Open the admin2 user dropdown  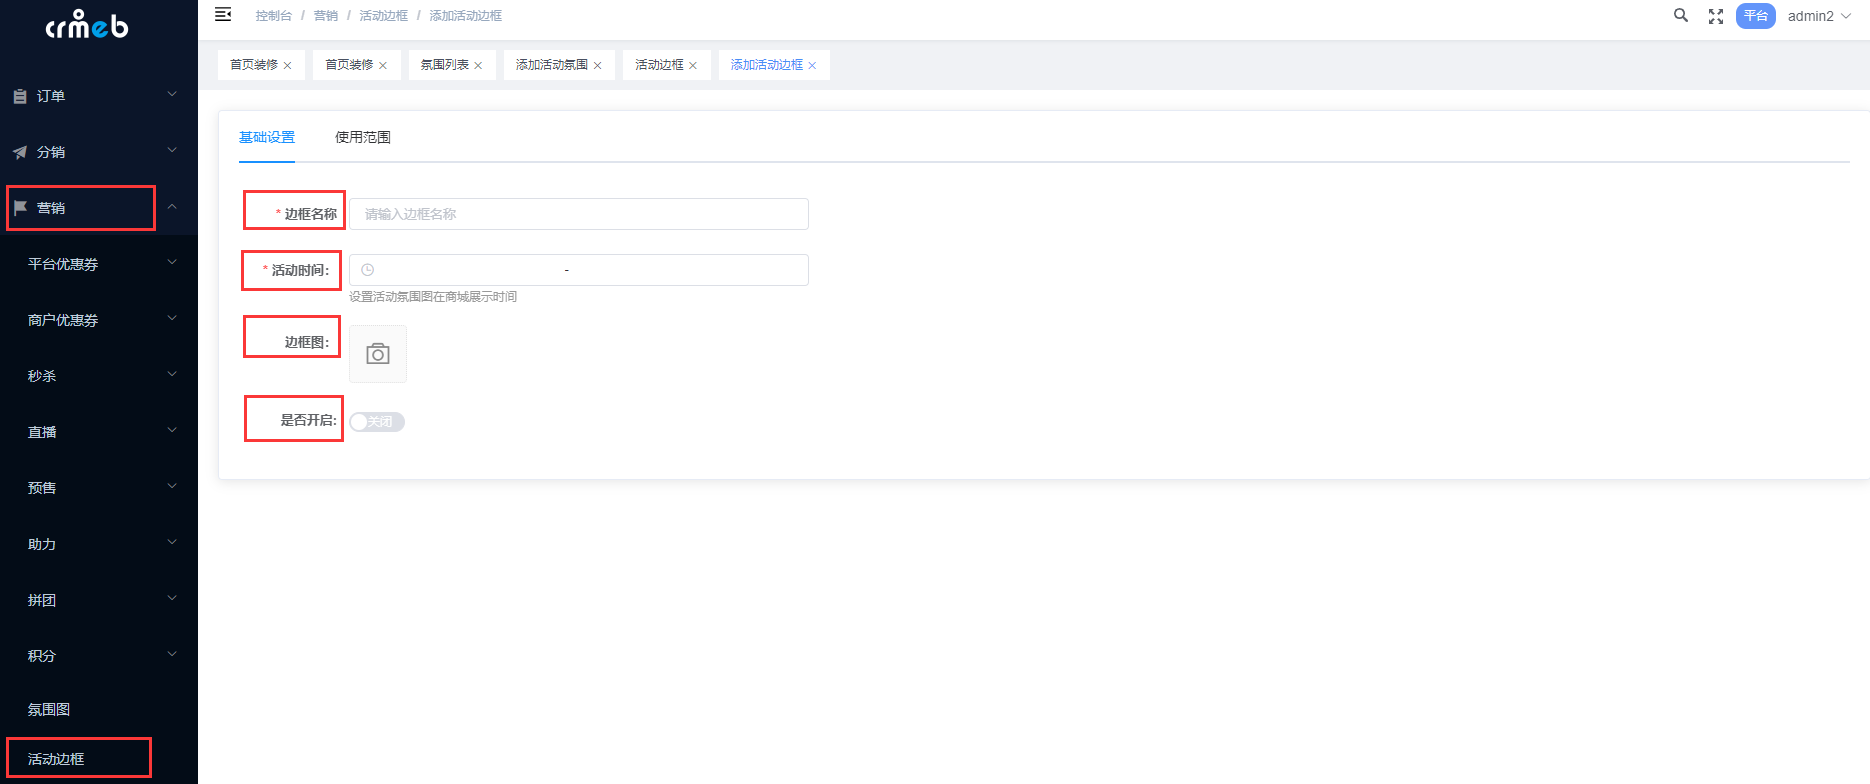pos(1819,16)
